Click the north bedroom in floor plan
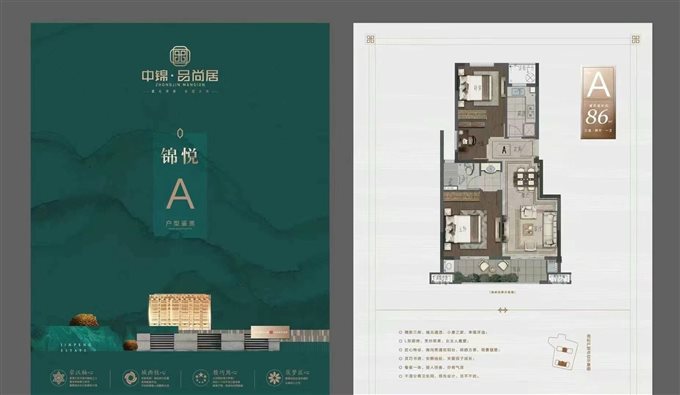Screen dimensions: 680x395 coord(481,88)
